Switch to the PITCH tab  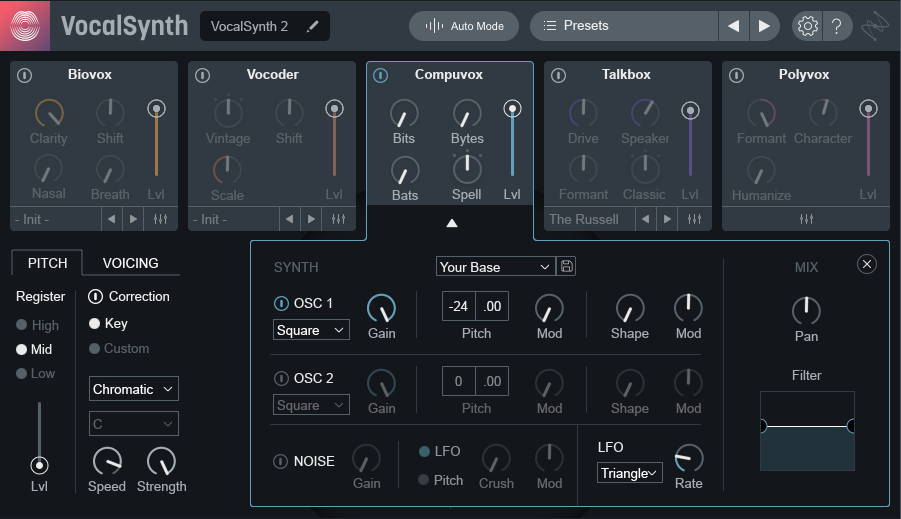47,263
